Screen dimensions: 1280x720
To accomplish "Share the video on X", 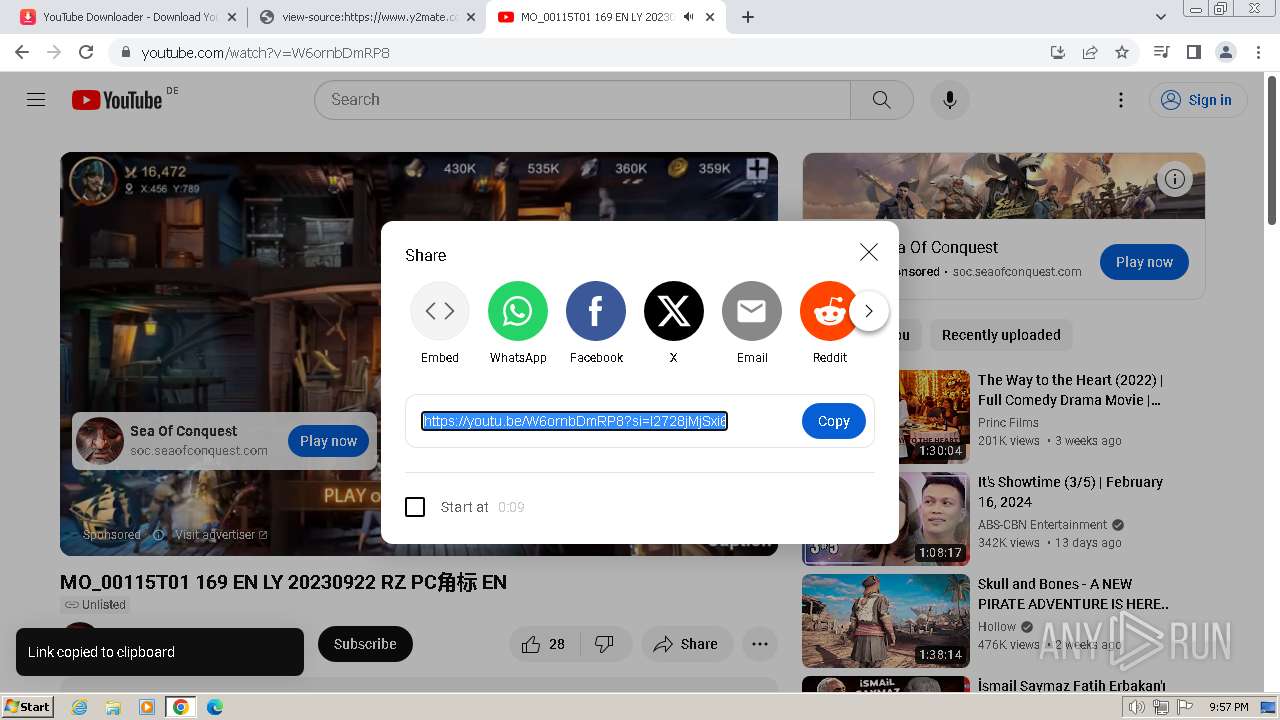I will 674,311.
